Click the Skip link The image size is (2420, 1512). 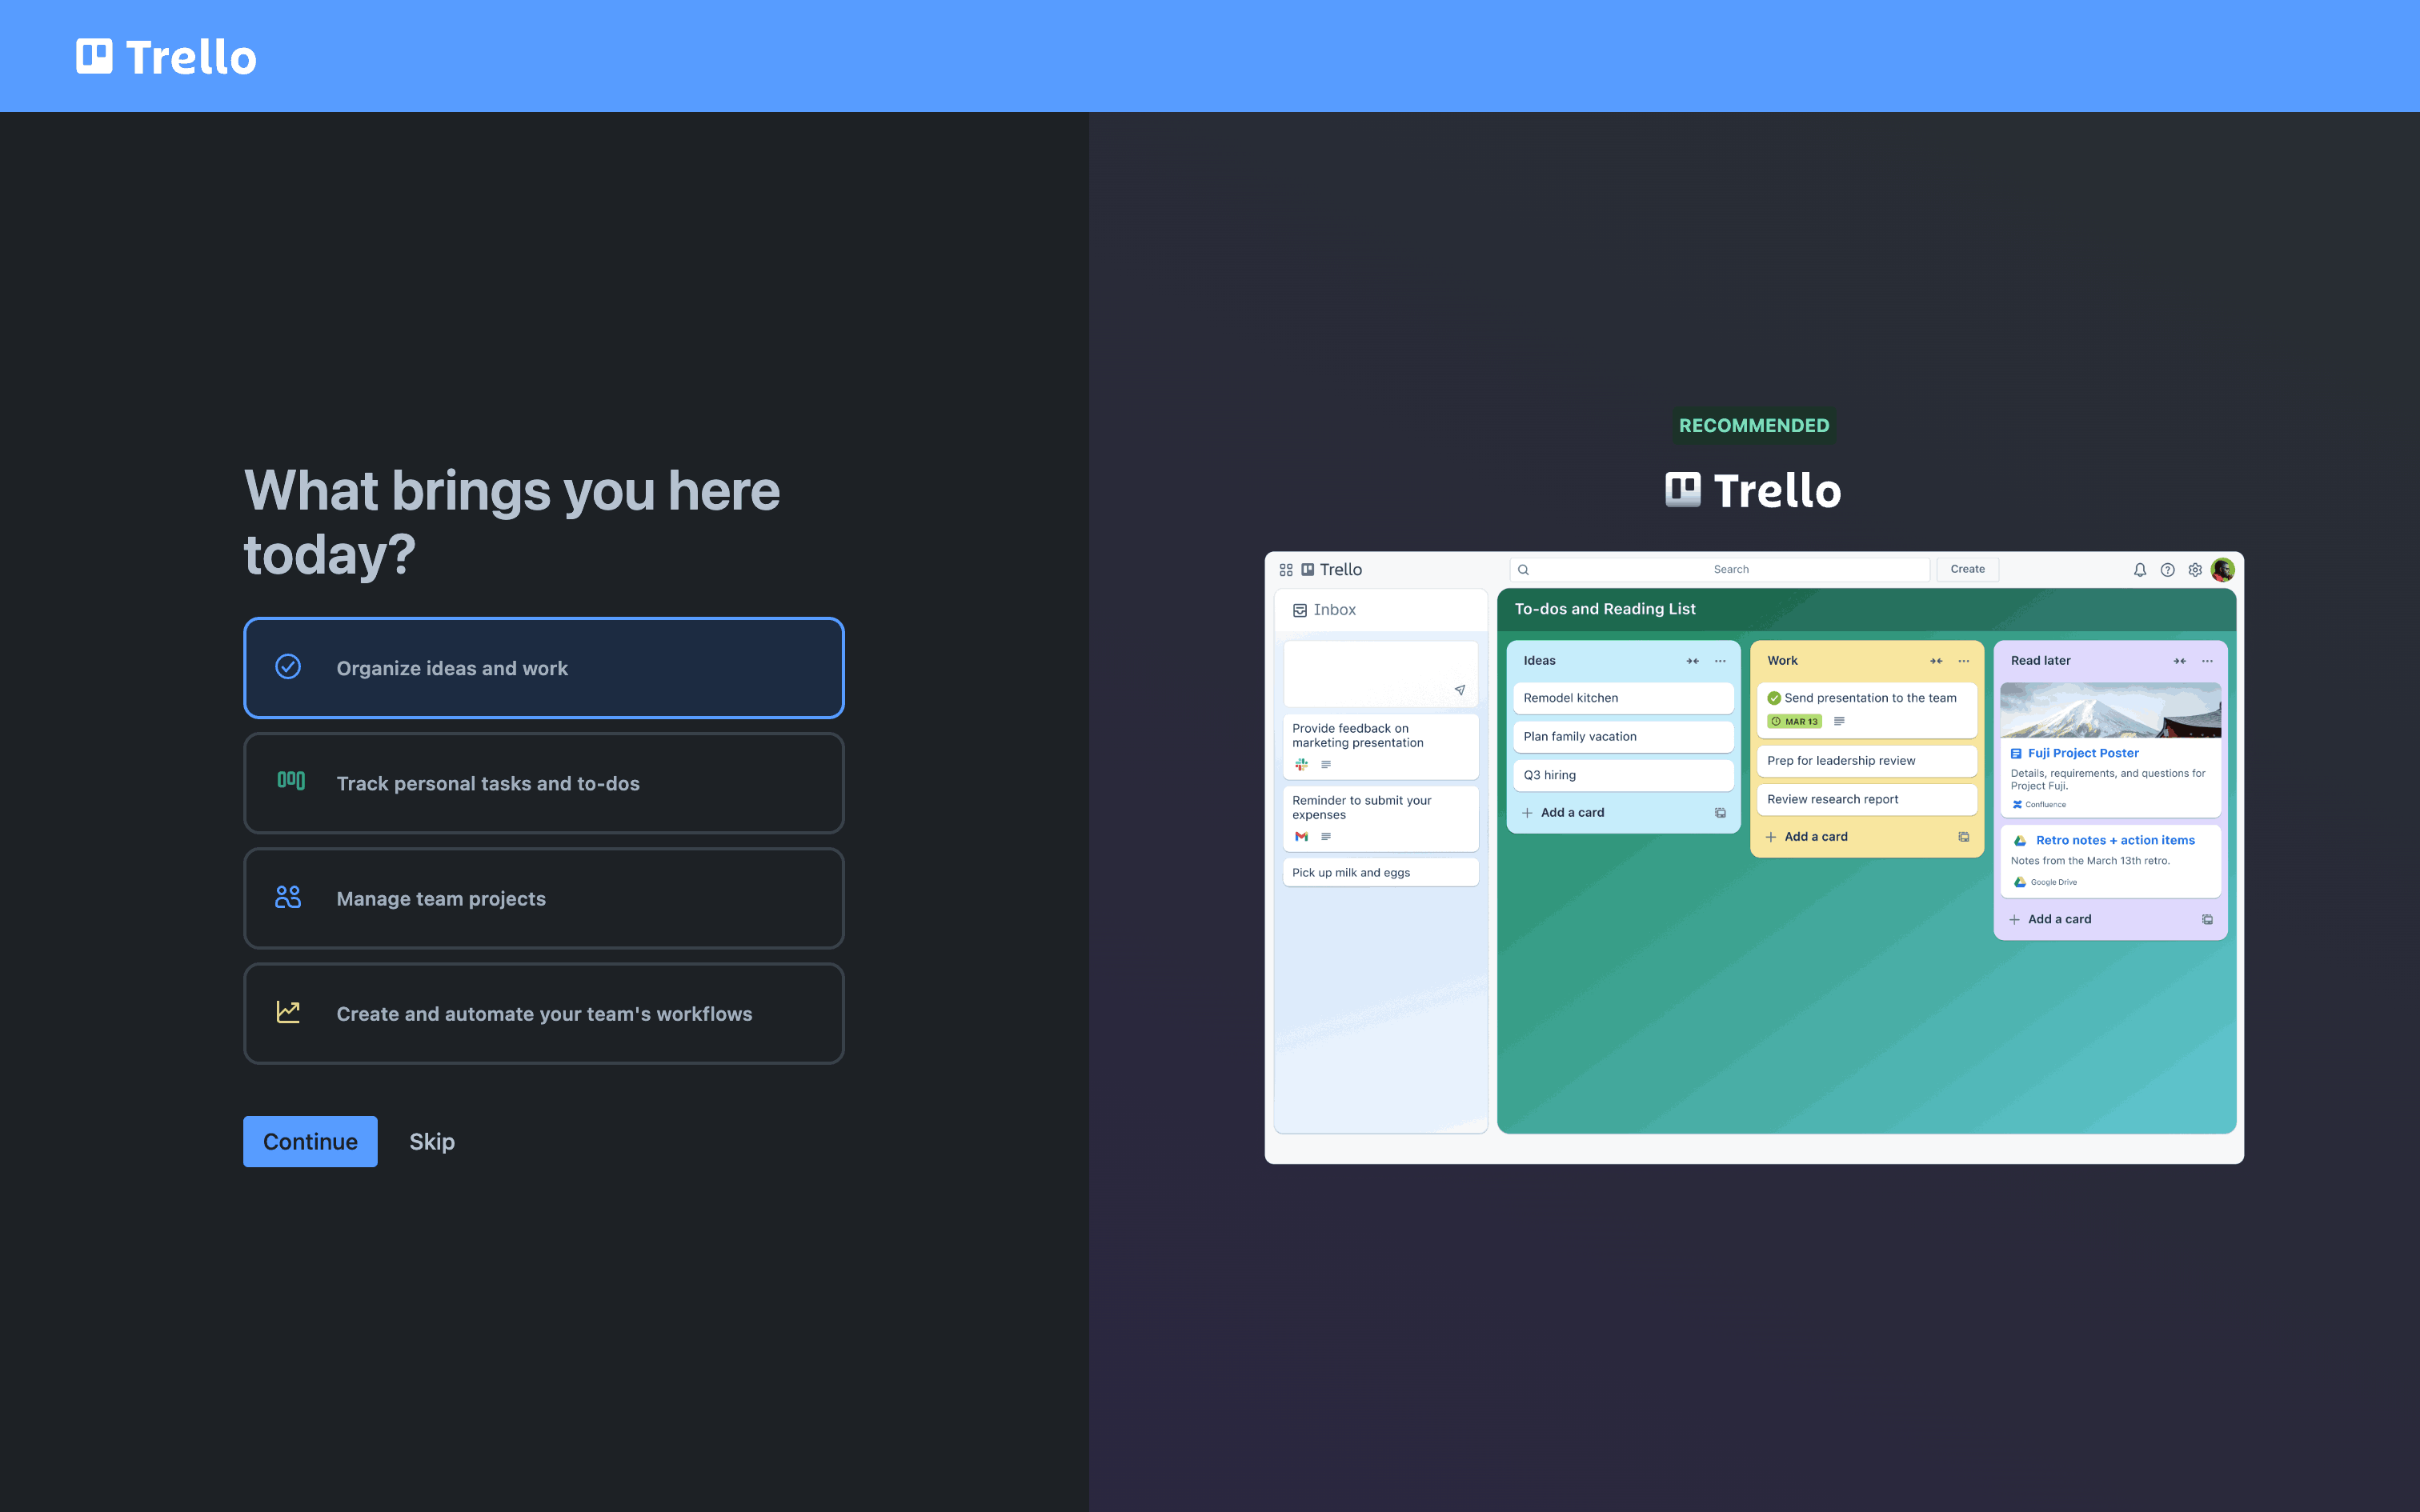(432, 1141)
